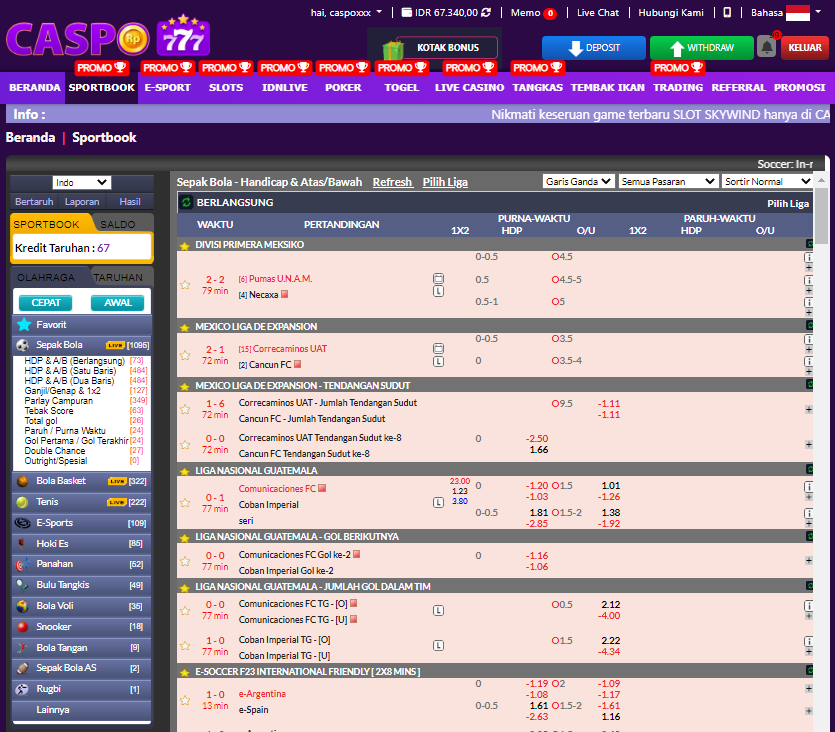The height and width of the screenshot is (732, 835).
Task: Click the DEPOSIT button
Action: 593,47
